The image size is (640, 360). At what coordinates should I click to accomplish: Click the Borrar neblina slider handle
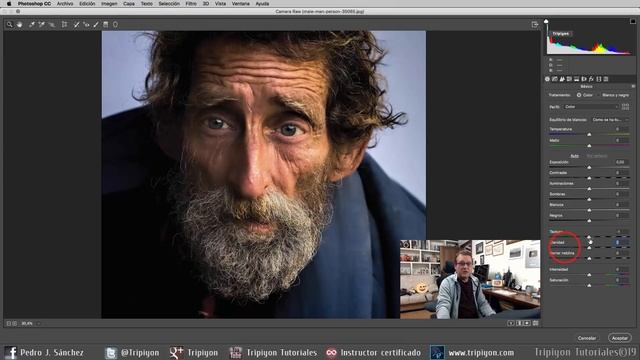click(x=589, y=258)
